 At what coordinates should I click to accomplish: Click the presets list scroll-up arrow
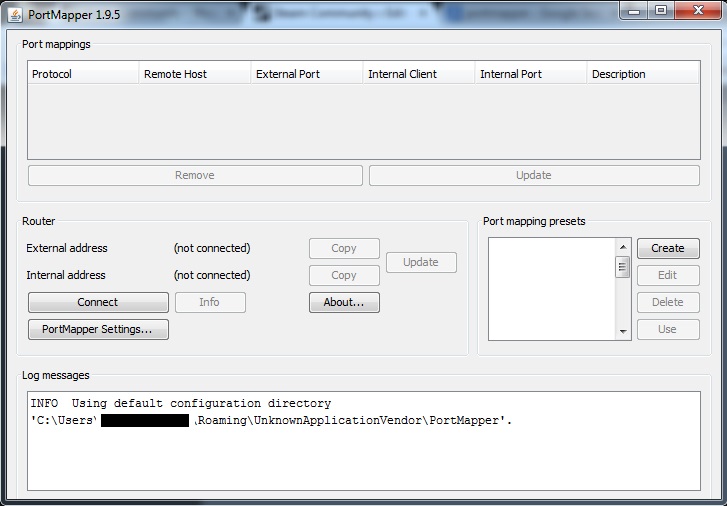point(623,247)
